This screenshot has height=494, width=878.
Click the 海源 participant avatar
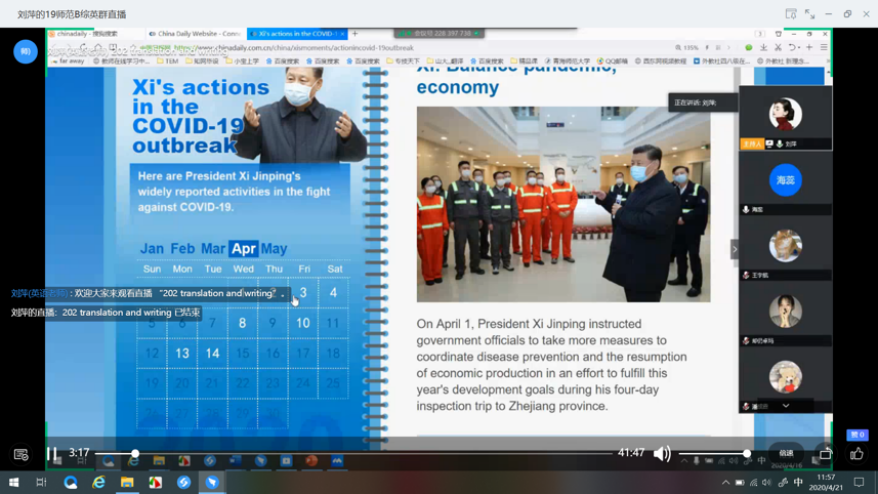coord(785,180)
